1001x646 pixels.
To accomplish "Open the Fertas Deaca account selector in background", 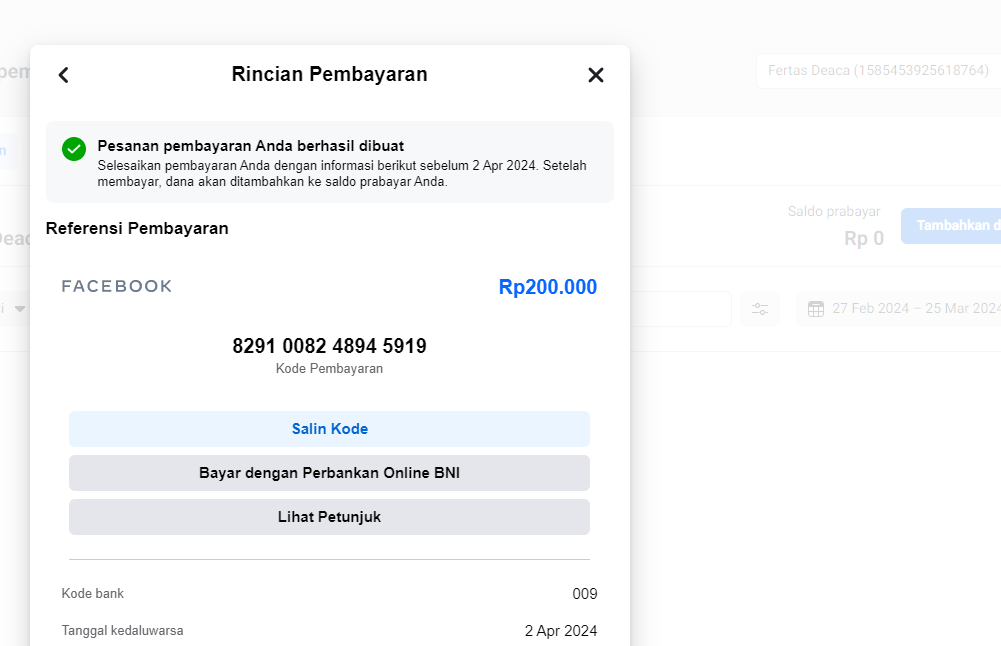I will 878,70.
